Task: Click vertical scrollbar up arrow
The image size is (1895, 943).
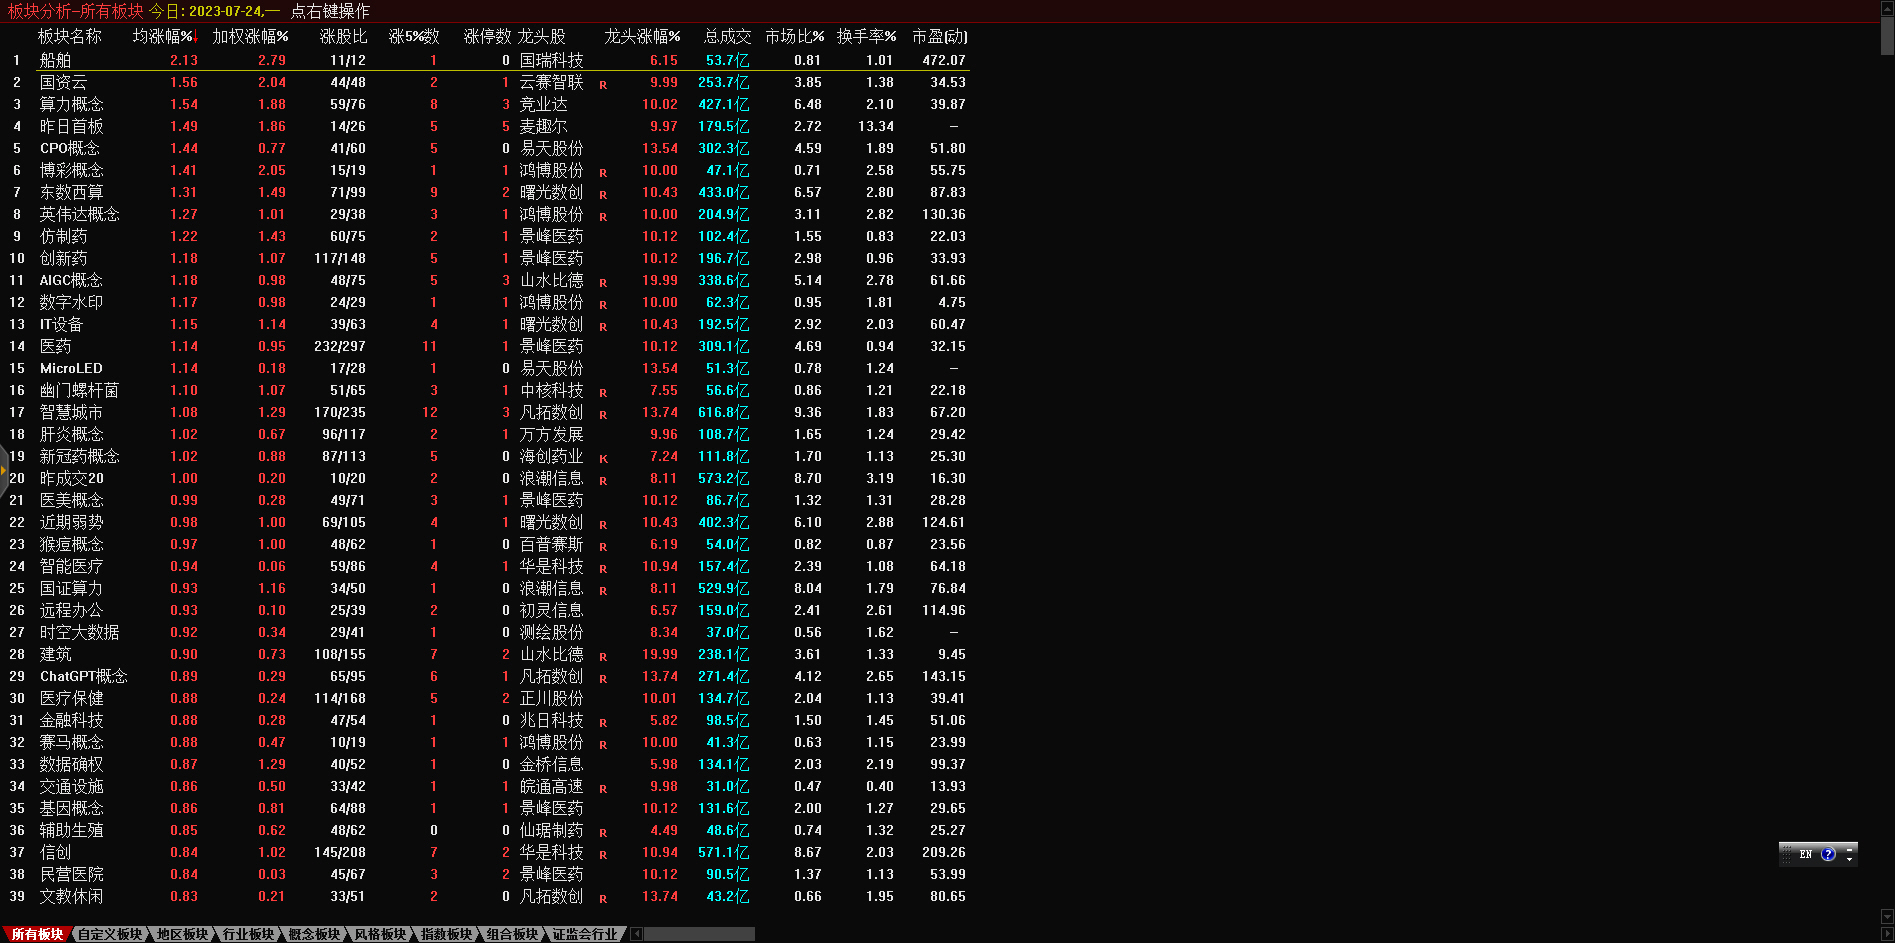Action: pyautogui.click(x=1887, y=9)
